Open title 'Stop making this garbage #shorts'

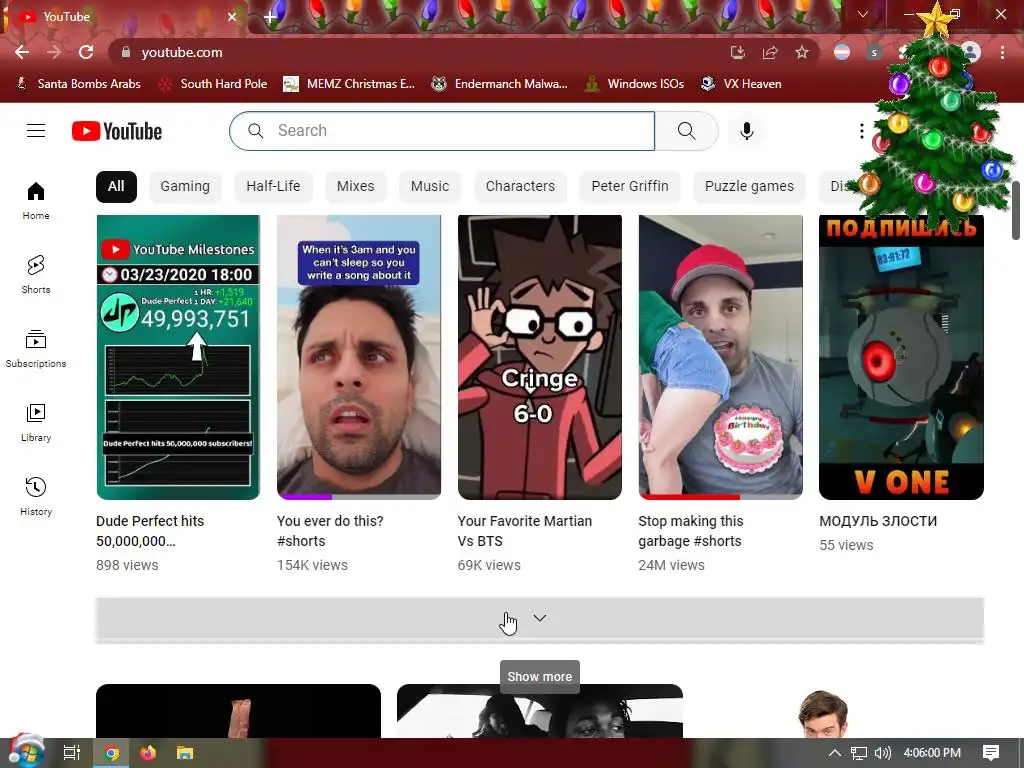coord(691,531)
